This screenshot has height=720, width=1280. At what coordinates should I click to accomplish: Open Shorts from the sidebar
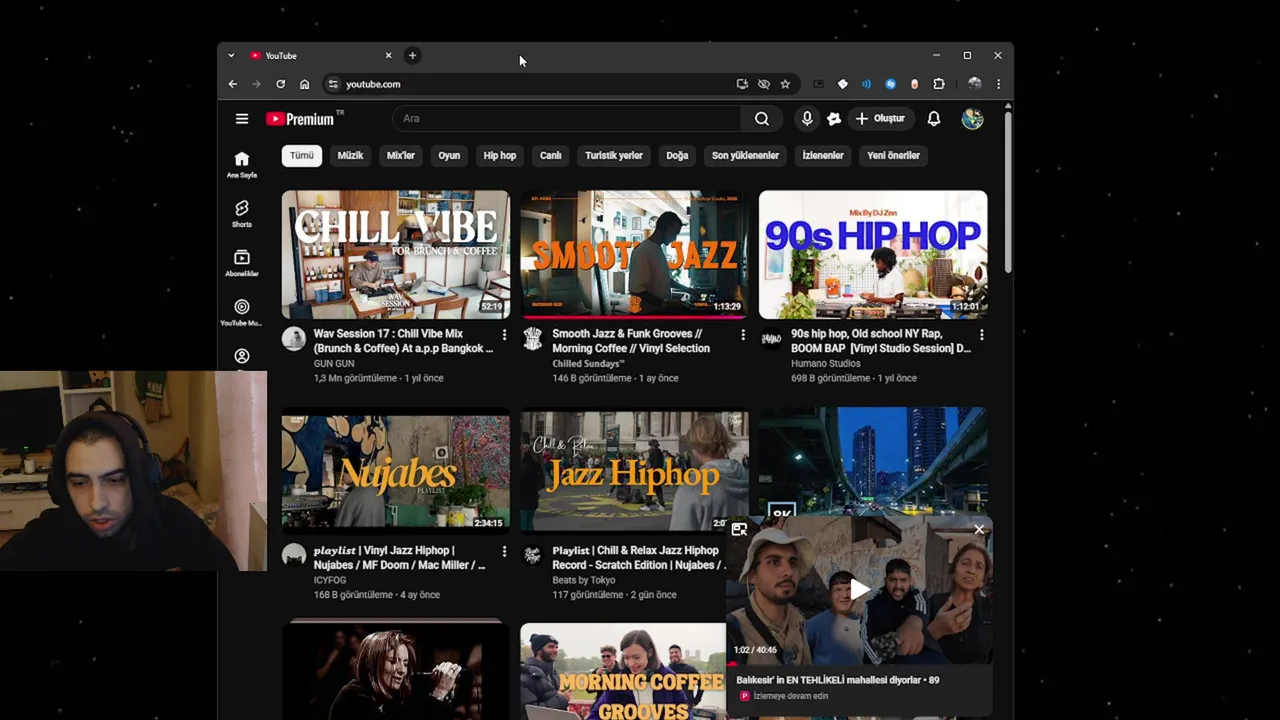242,213
